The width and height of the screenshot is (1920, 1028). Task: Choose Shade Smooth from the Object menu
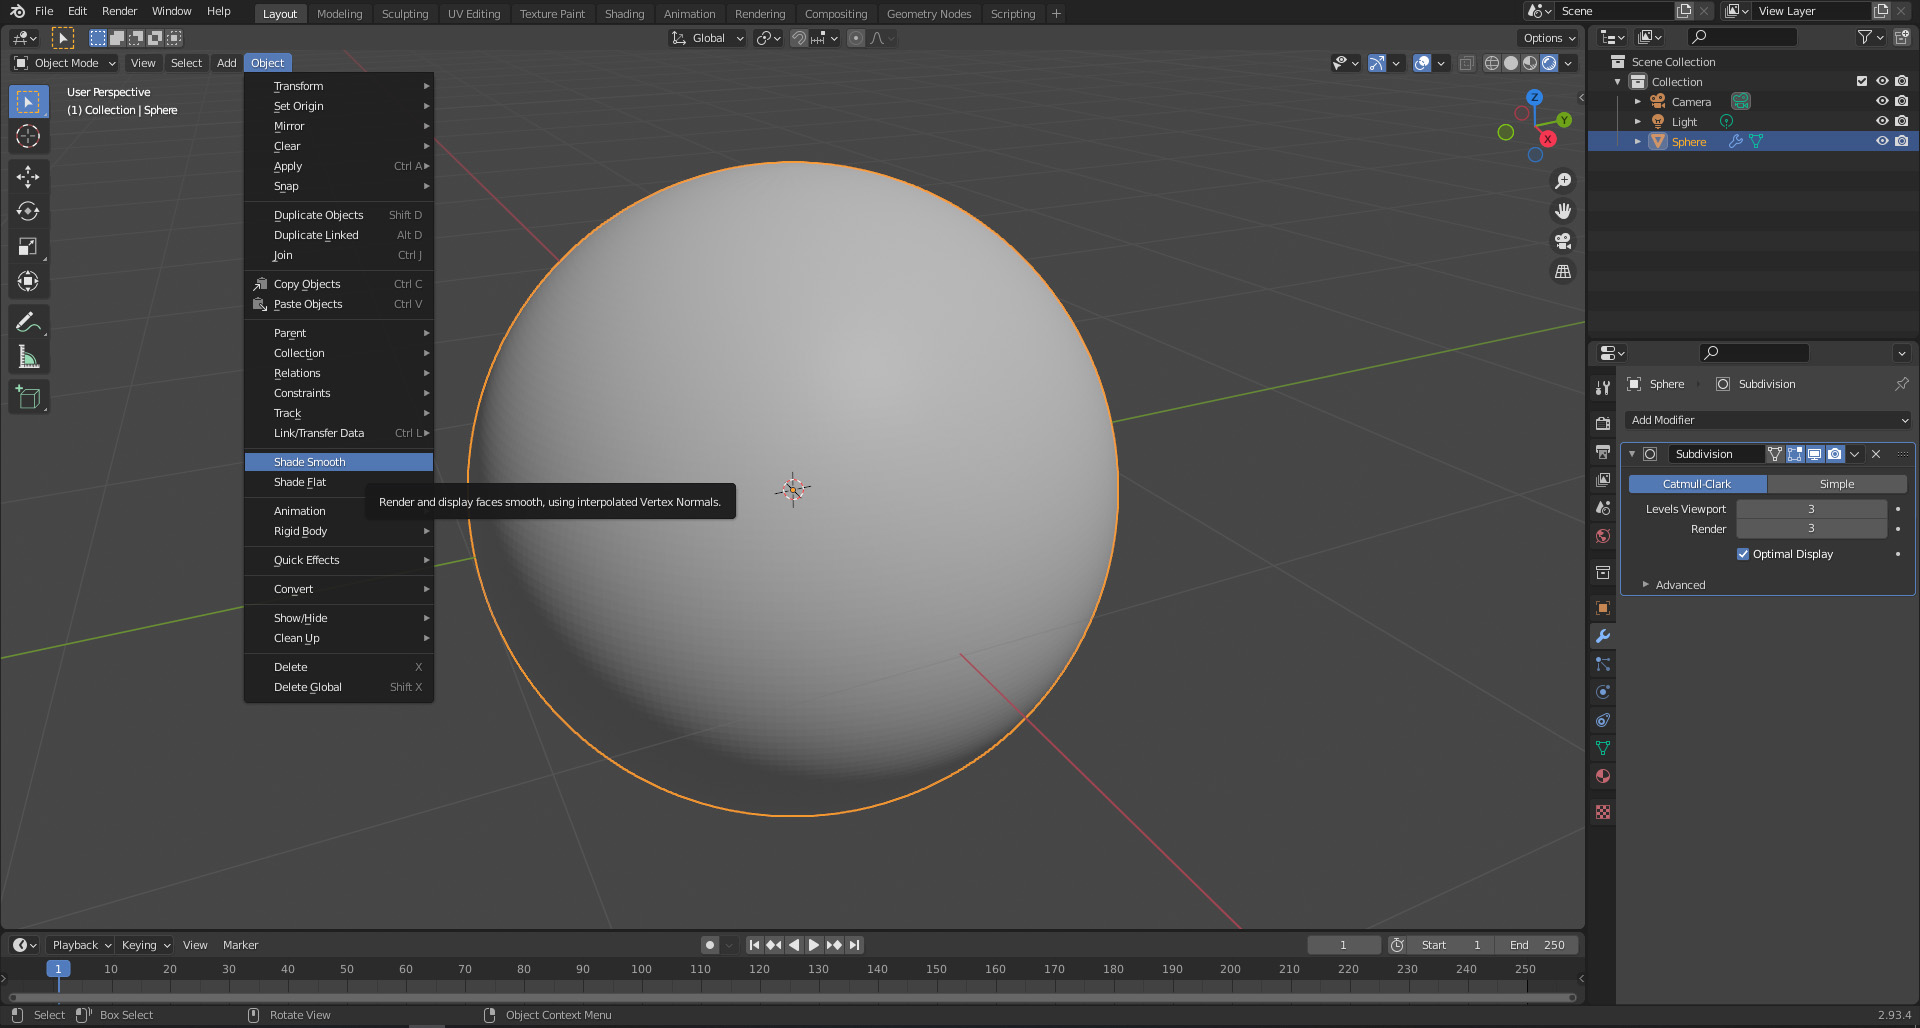point(309,462)
